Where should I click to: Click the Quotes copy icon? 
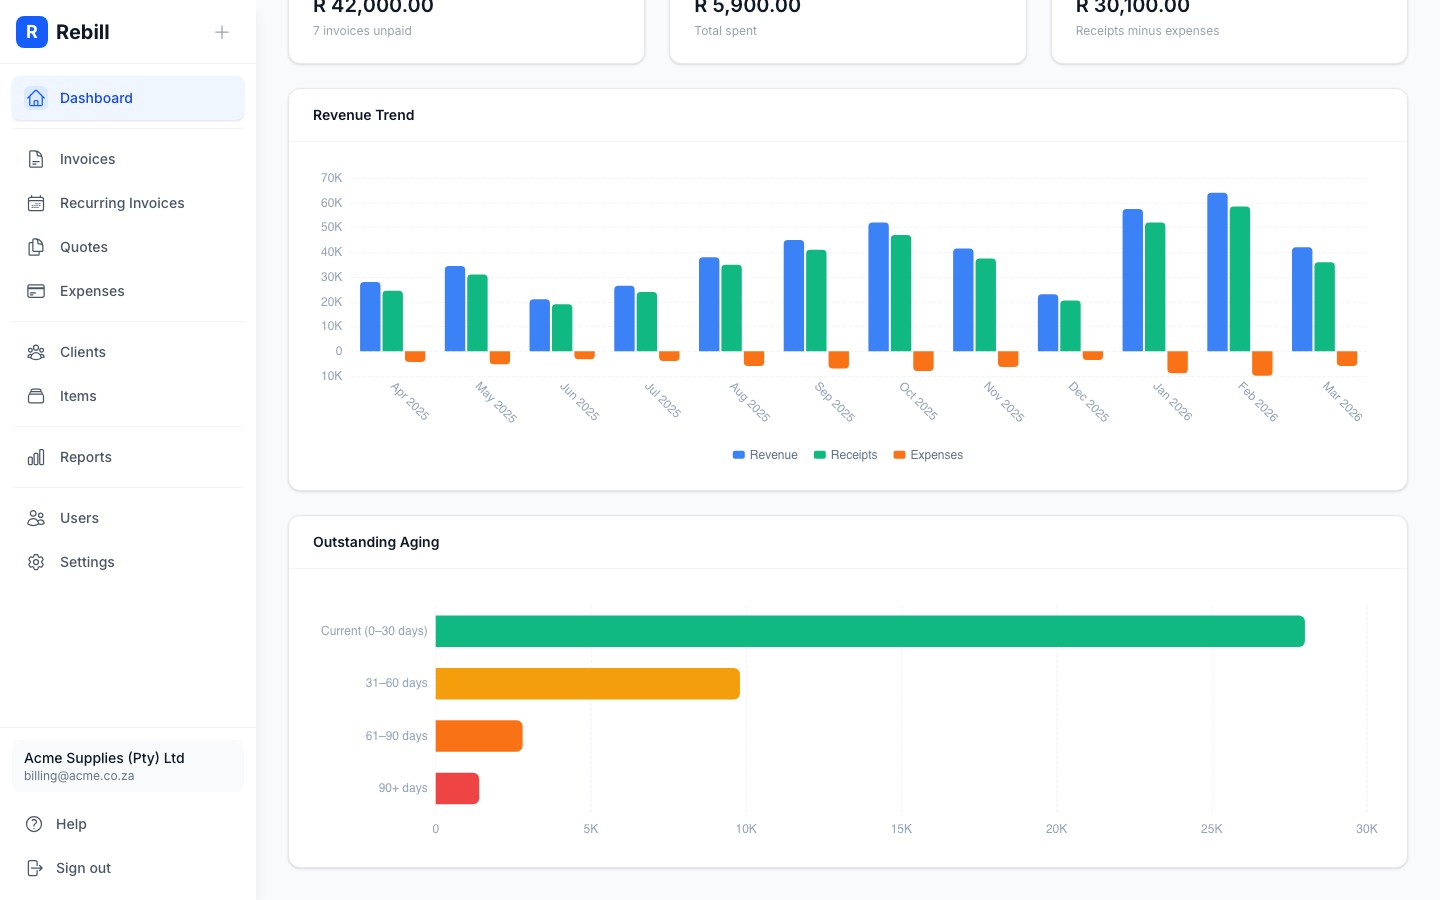pyautogui.click(x=36, y=247)
